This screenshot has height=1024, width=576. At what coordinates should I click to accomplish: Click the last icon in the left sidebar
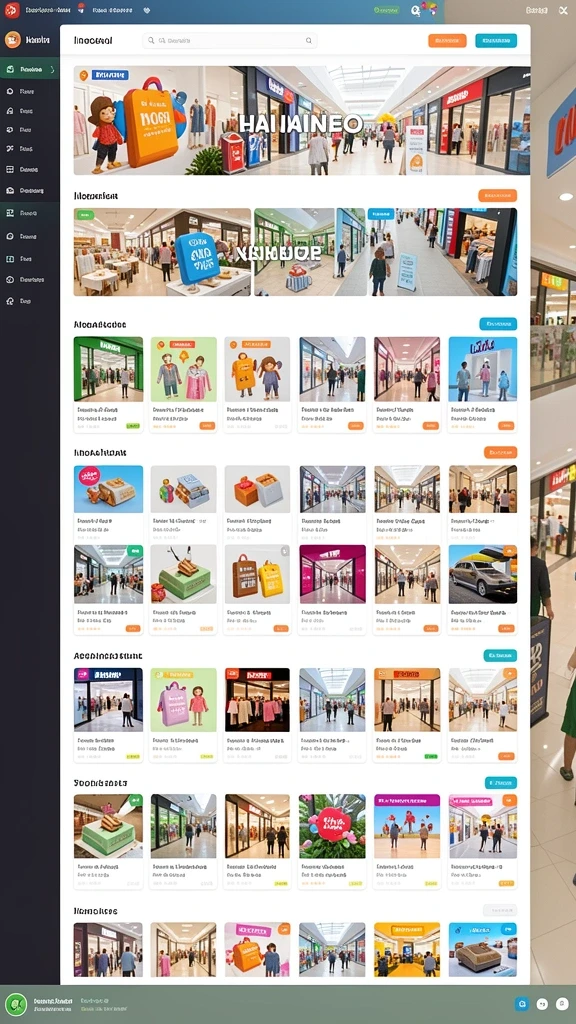click(x=10, y=301)
